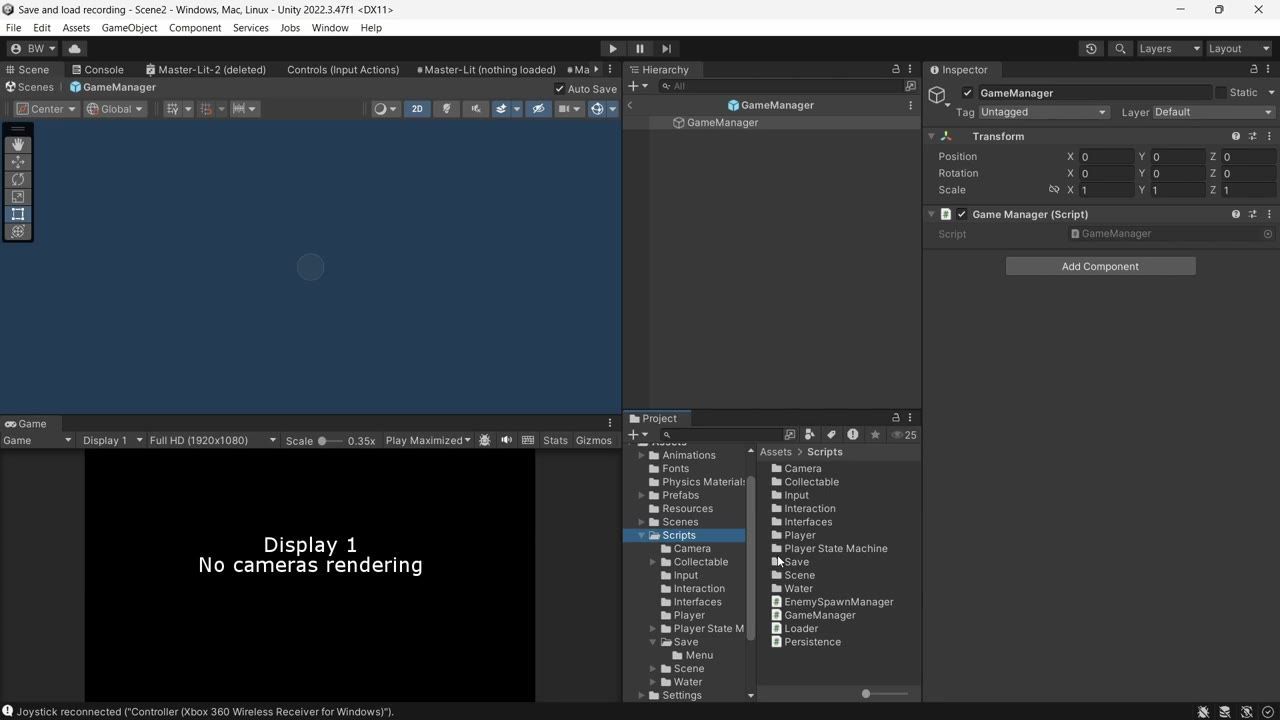Toggle scene lighting bulb icon
The image size is (1280, 720).
click(x=447, y=109)
